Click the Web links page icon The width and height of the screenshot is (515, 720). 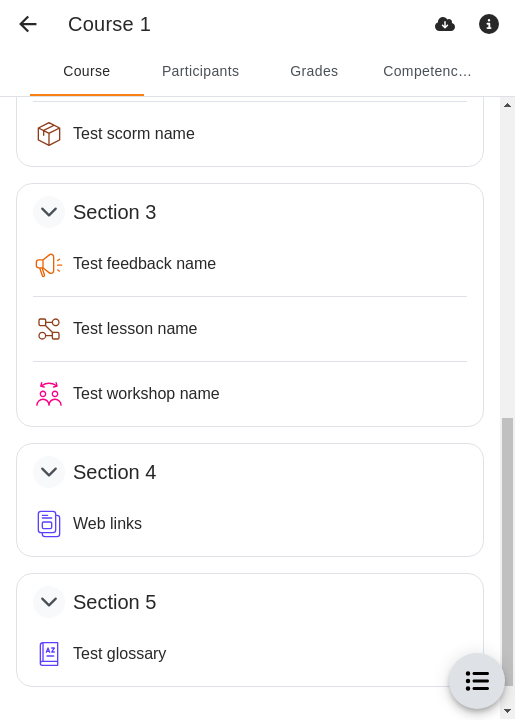(49, 524)
